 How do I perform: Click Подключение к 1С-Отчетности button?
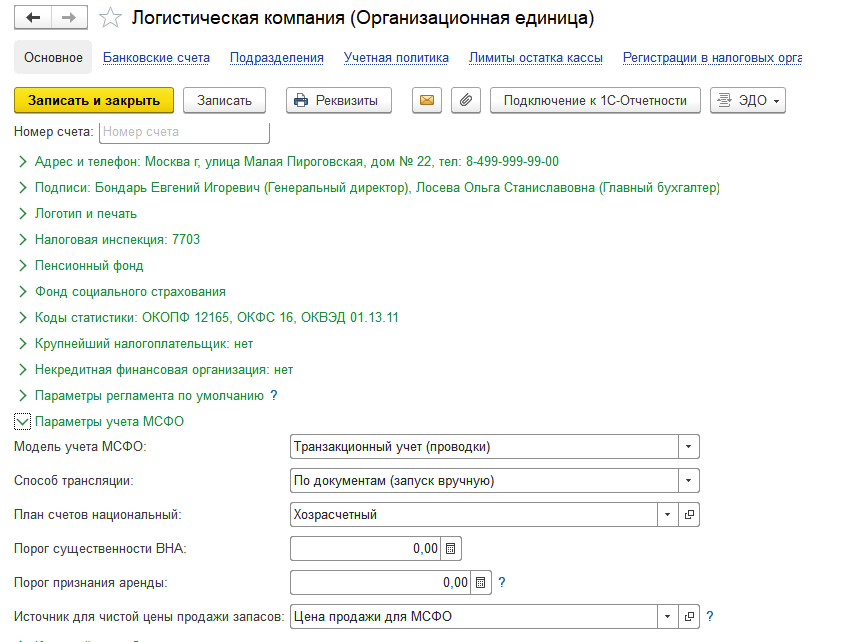pyautogui.click(x=595, y=100)
